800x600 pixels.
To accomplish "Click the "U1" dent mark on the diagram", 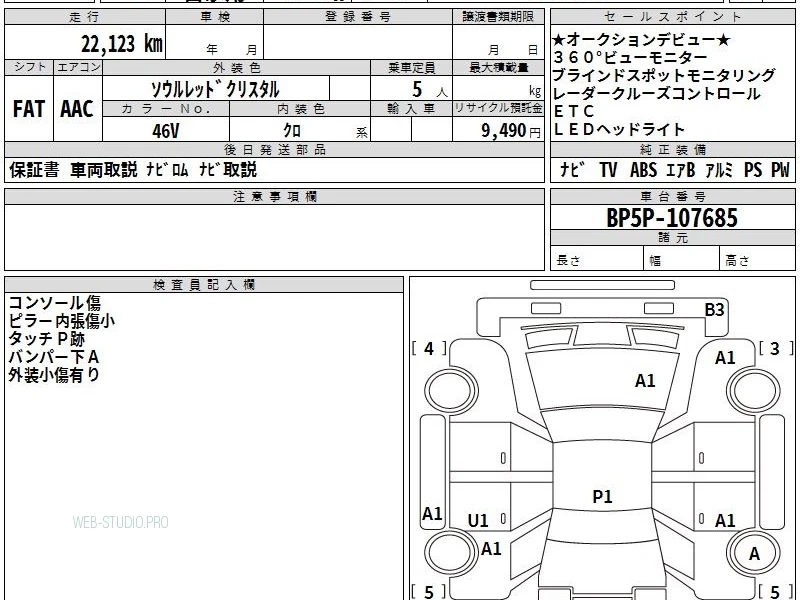I will pyautogui.click(x=478, y=521).
